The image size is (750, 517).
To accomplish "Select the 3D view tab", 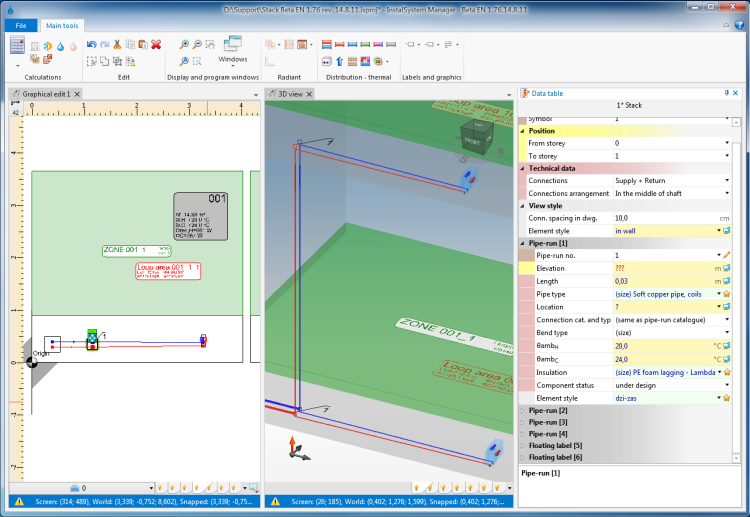I will pos(290,94).
